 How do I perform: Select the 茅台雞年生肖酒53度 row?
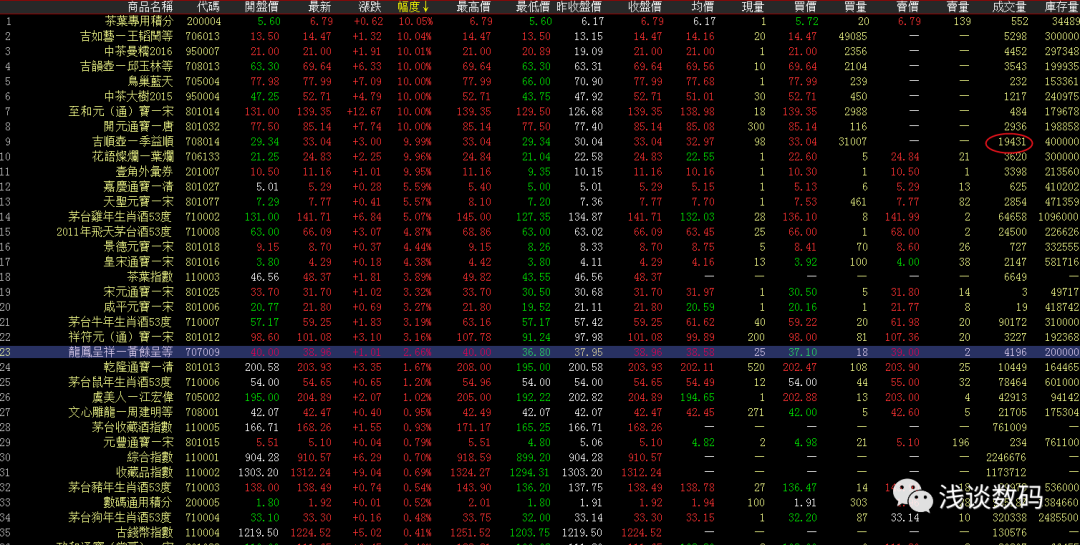point(540,216)
